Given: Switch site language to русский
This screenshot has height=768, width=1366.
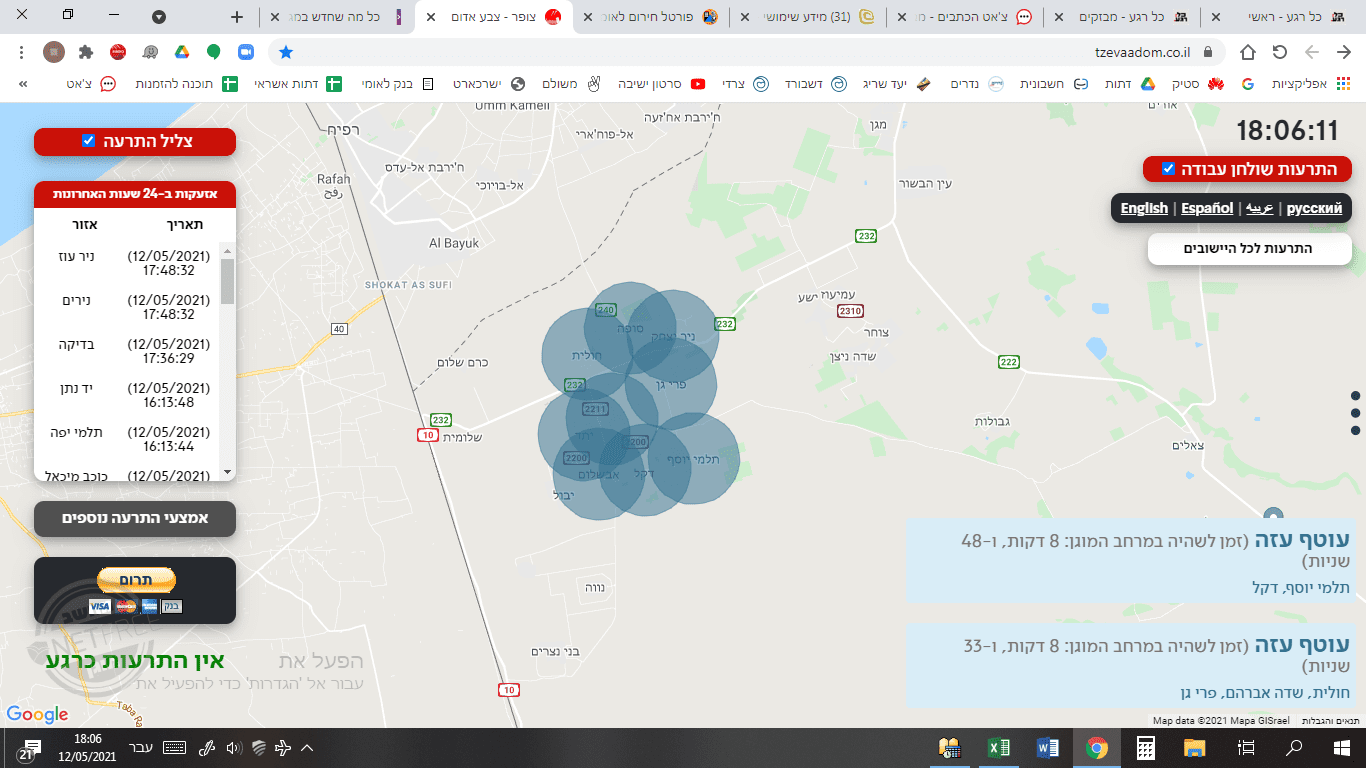Looking at the screenshot, I should pos(1314,208).
